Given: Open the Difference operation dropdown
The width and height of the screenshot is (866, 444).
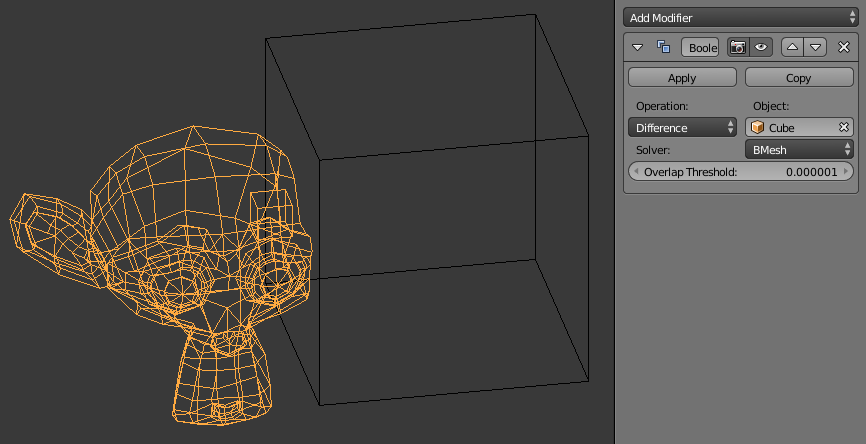Looking at the screenshot, I should click(682, 128).
